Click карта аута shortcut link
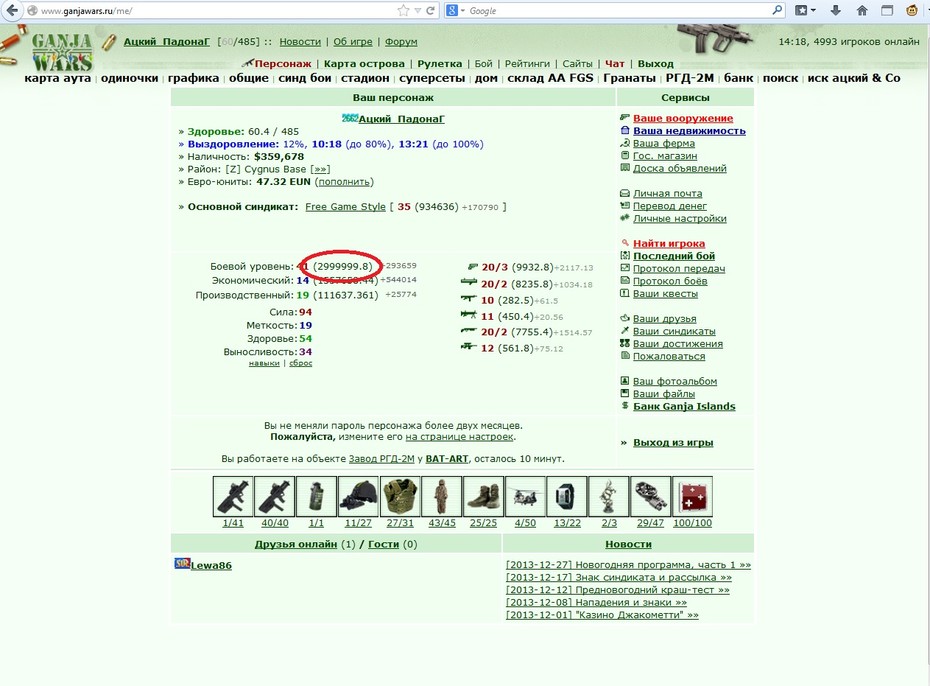Viewport: 930px width, 686px height. pos(58,78)
